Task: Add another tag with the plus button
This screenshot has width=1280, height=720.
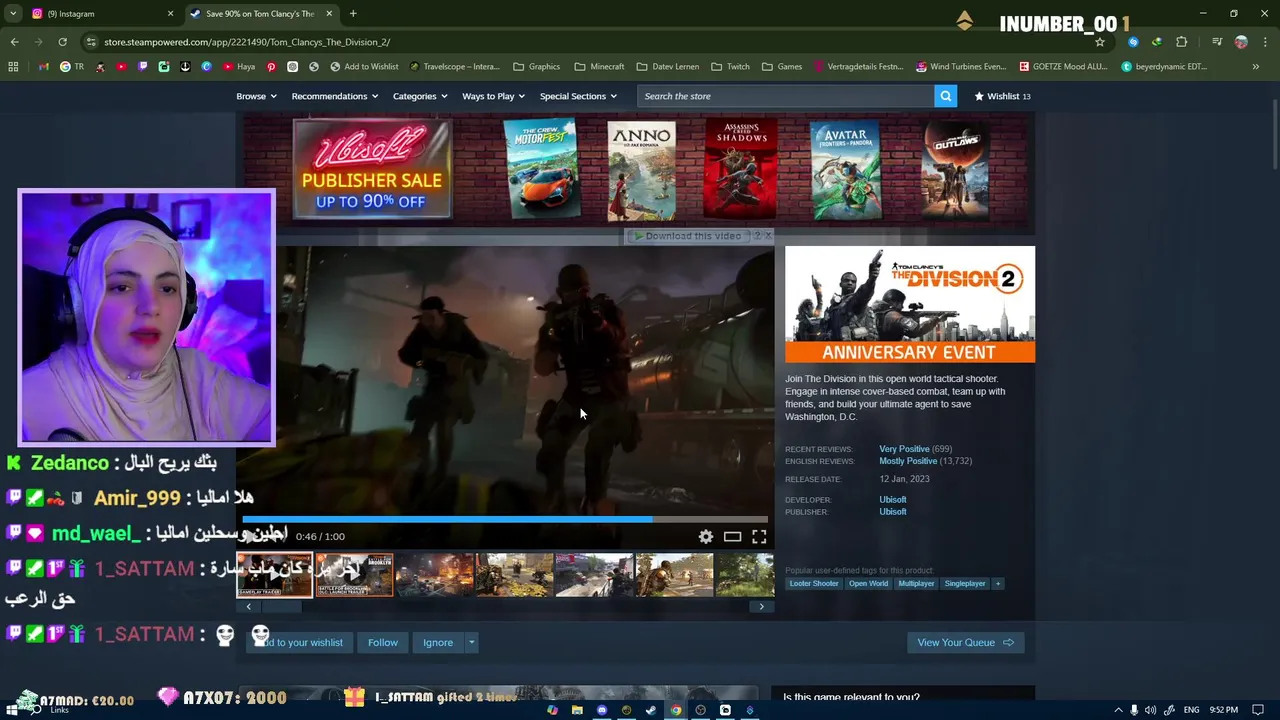Action: click(997, 584)
